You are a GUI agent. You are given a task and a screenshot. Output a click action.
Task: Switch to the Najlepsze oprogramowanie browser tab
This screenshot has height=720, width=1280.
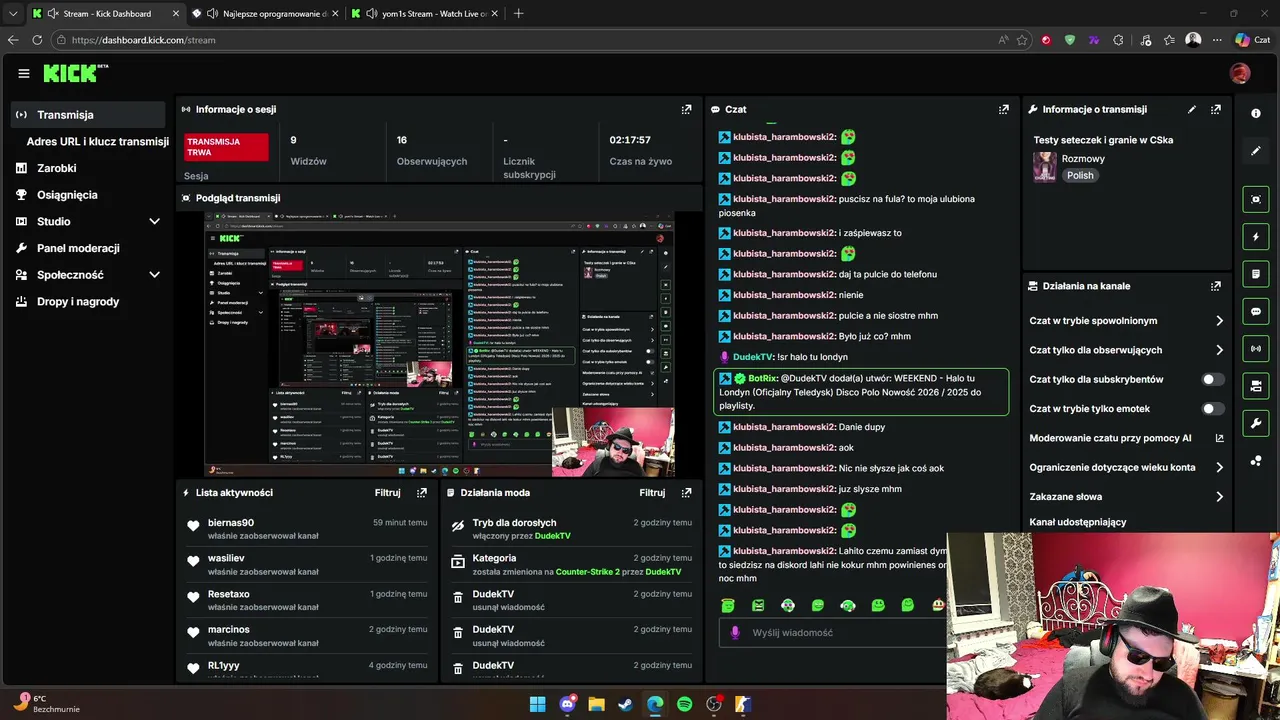click(x=265, y=14)
